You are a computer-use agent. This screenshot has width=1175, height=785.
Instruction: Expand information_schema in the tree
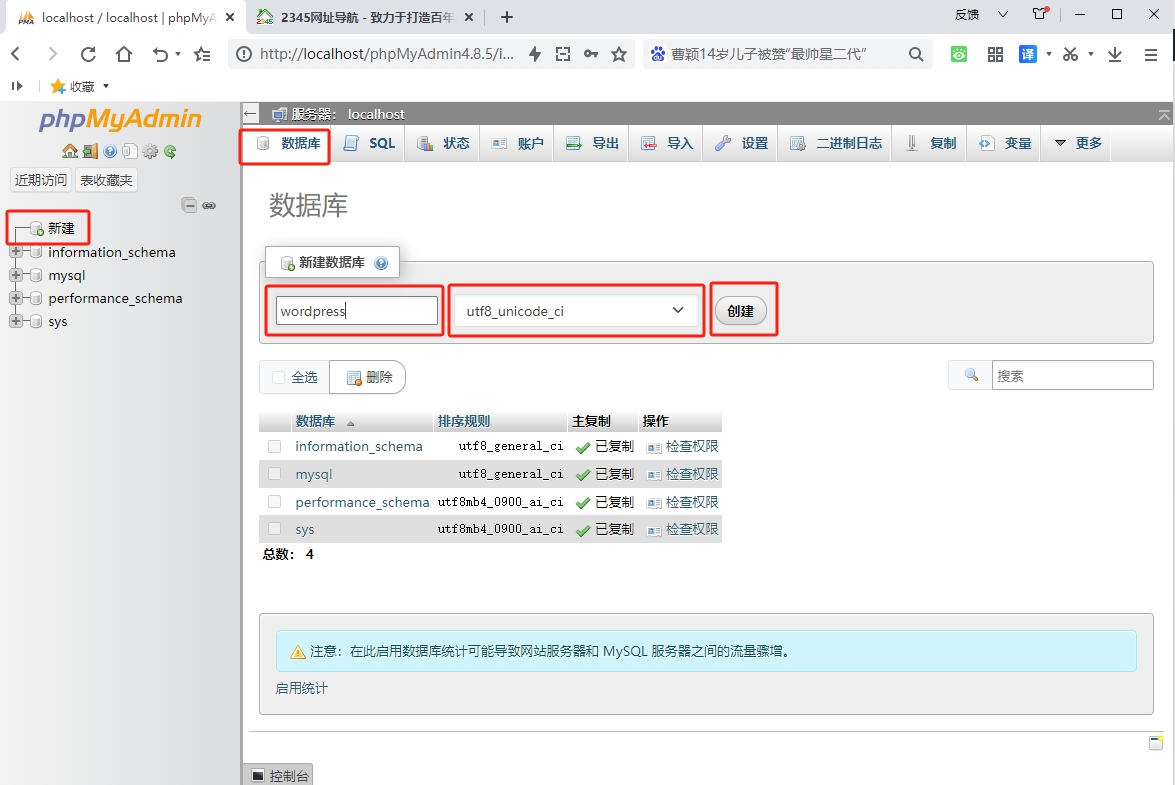16,252
